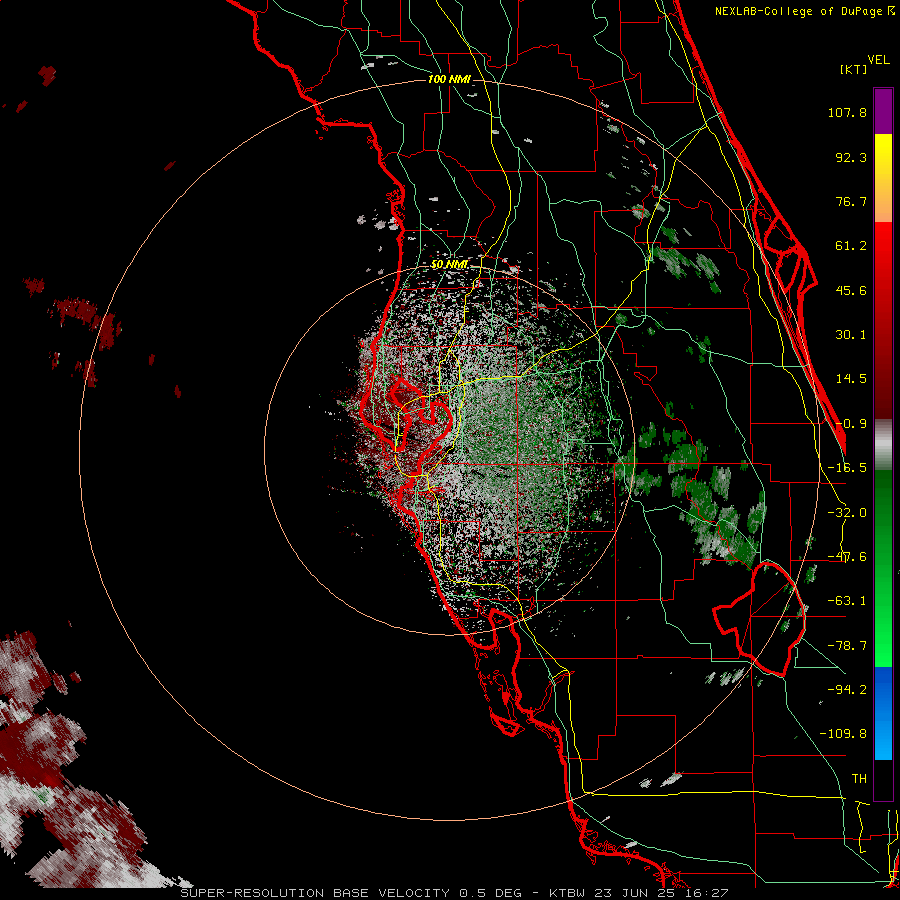This screenshot has height=900, width=900.
Task: Click the NEXLAB-College of DuPage title text
Action: coord(804,11)
